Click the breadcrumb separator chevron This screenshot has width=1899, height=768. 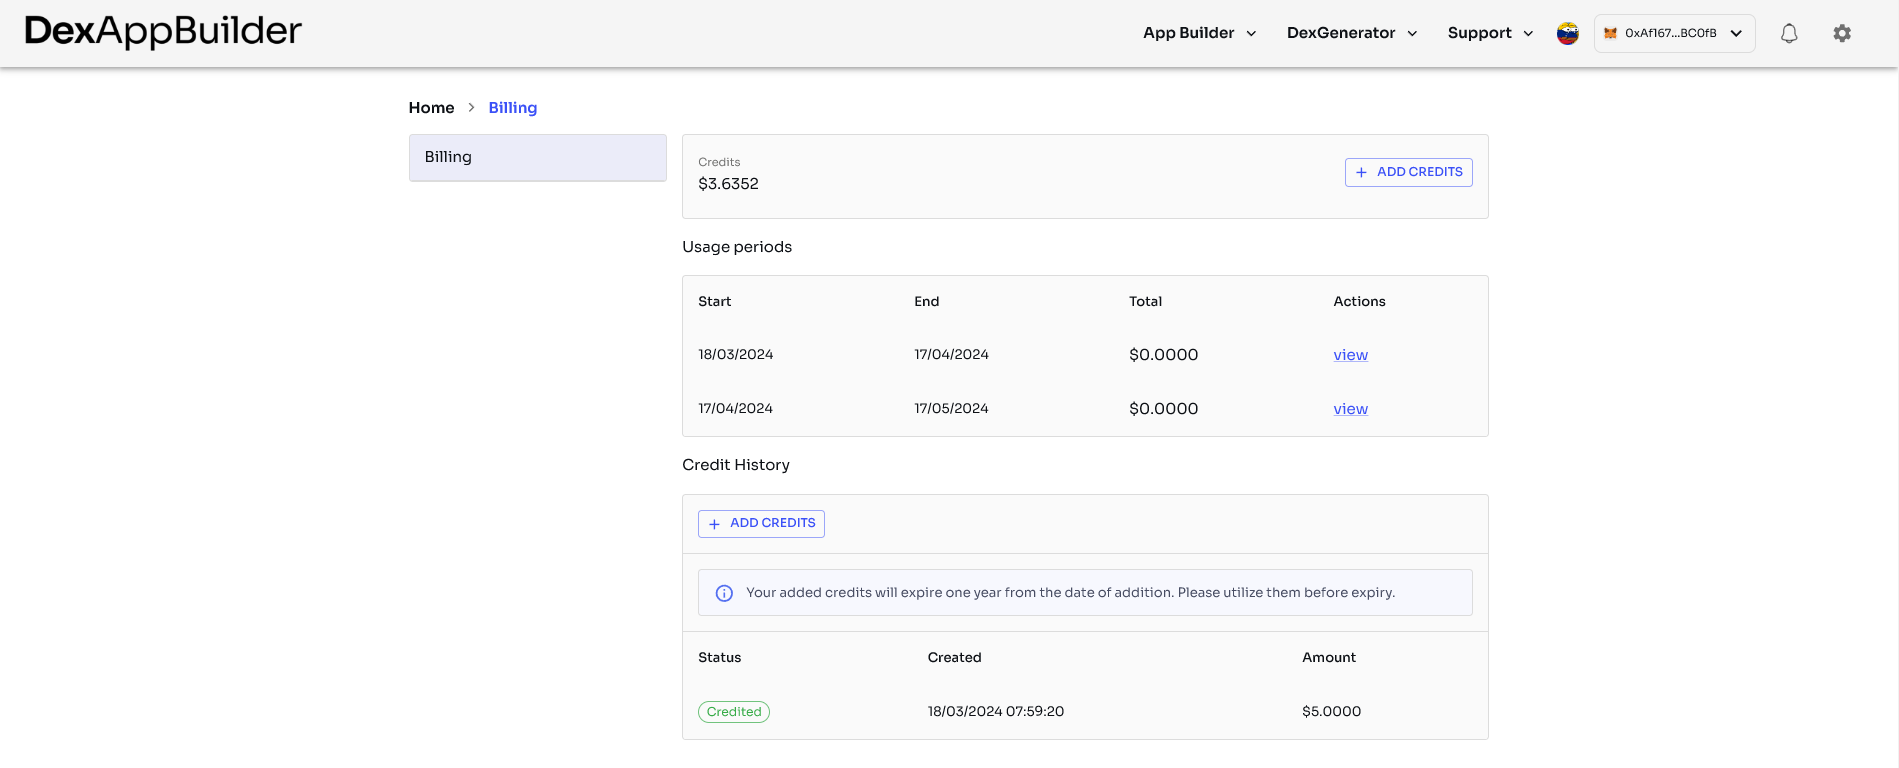[471, 107]
